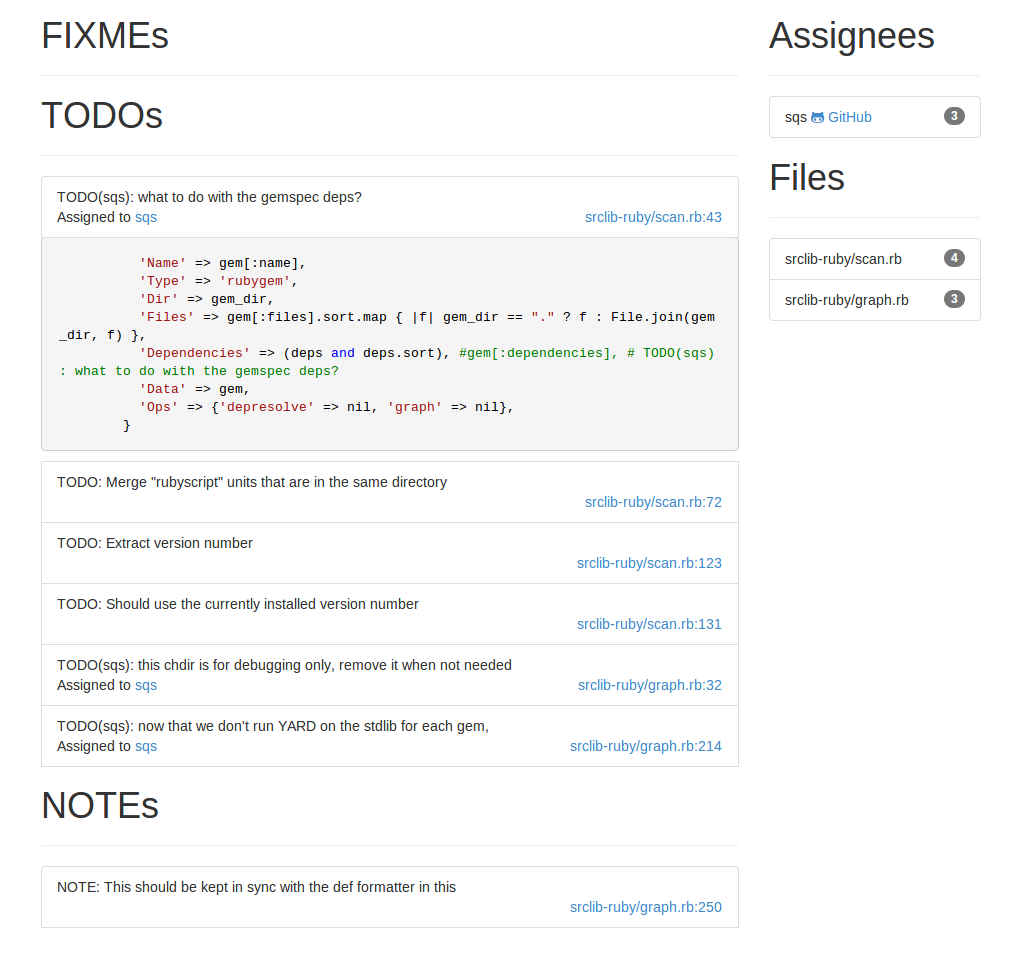This screenshot has width=1023, height=963.
Task: Select srclib-ruby/graph.rb in Files list
Action: pyautogui.click(x=875, y=300)
